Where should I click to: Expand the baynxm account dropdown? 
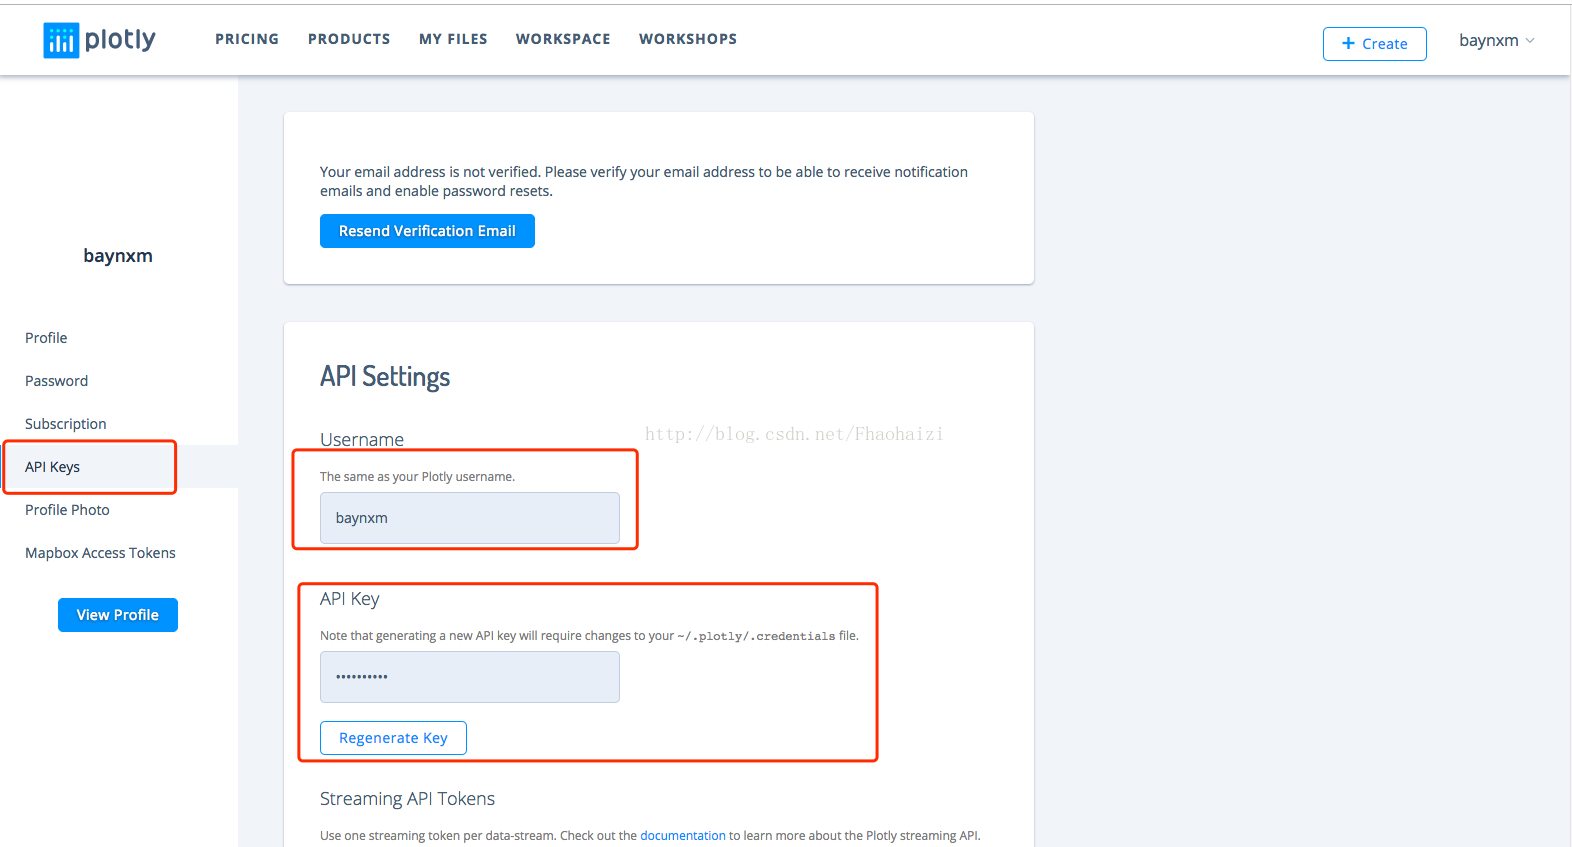tap(1496, 41)
